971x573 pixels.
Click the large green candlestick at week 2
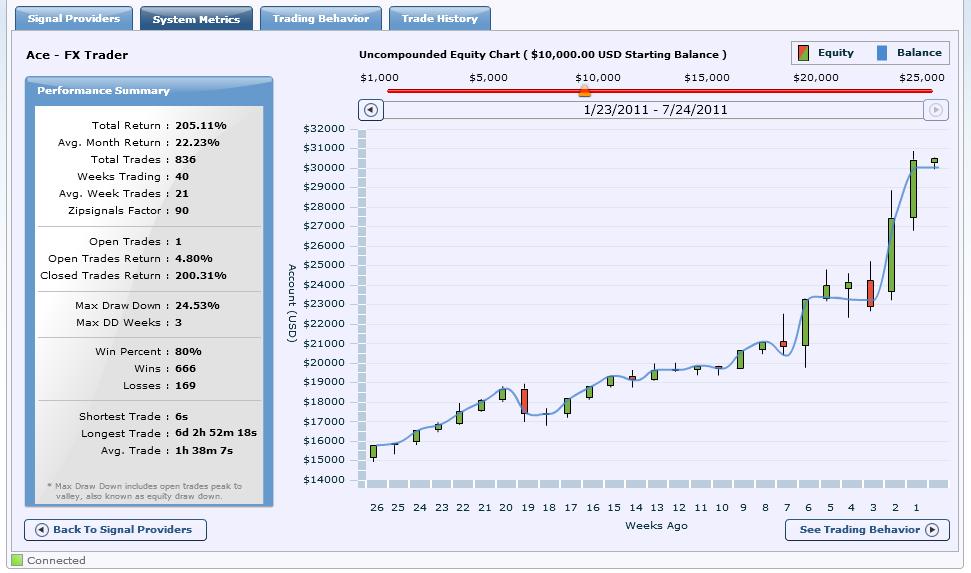click(x=891, y=255)
